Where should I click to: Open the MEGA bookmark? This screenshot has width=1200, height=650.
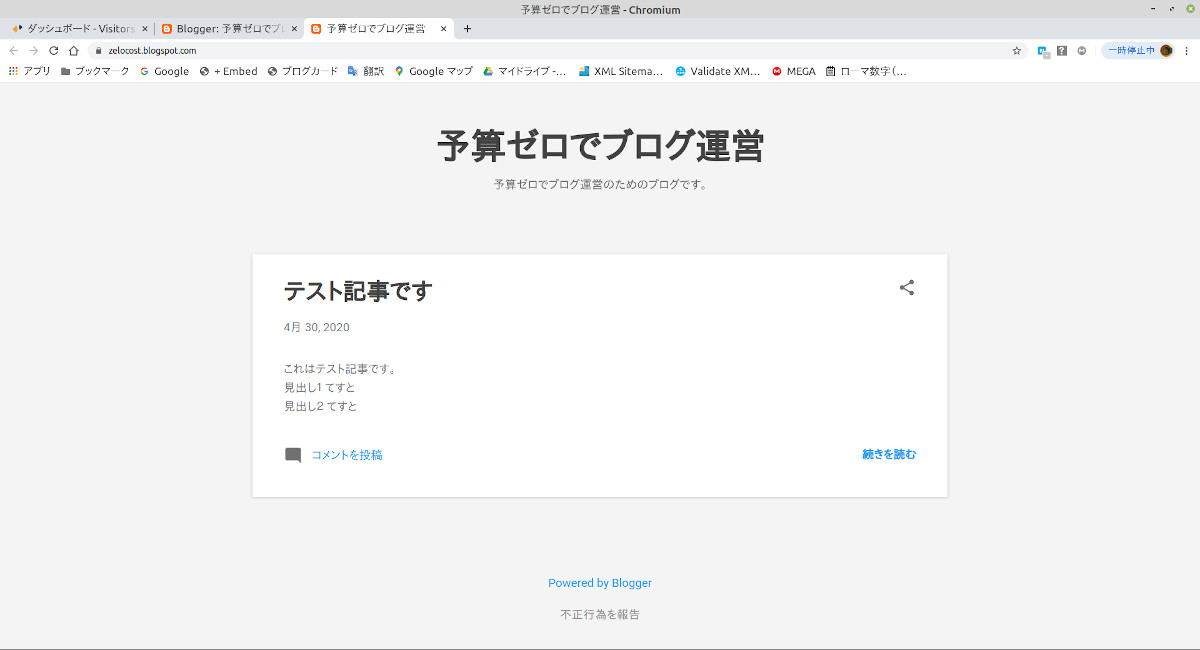[x=794, y=71]
